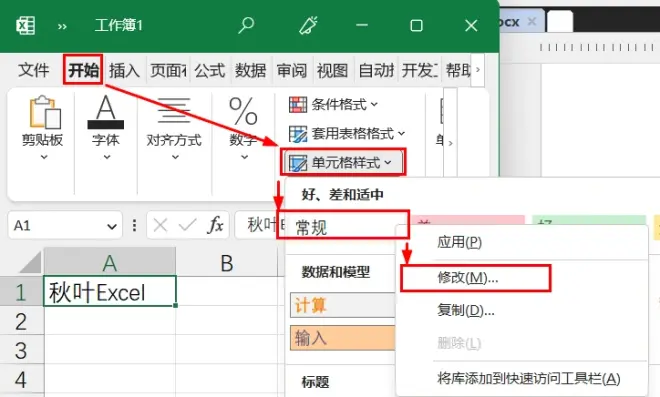Image resolution: width=660 pixels, height=397 pixels.
Task: Click the select-all corner triangle
Action: pyautogui.click(x=31, y=263)
